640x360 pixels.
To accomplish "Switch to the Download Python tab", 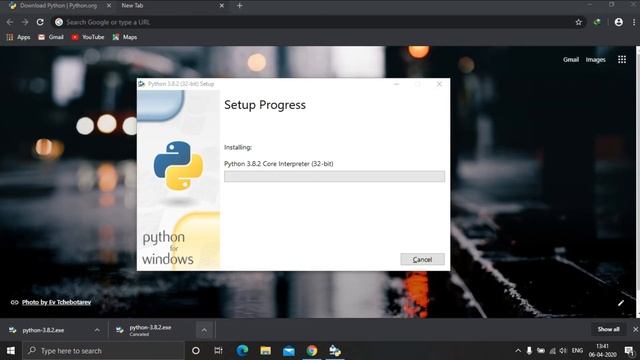I will click(x=58, y=6).
